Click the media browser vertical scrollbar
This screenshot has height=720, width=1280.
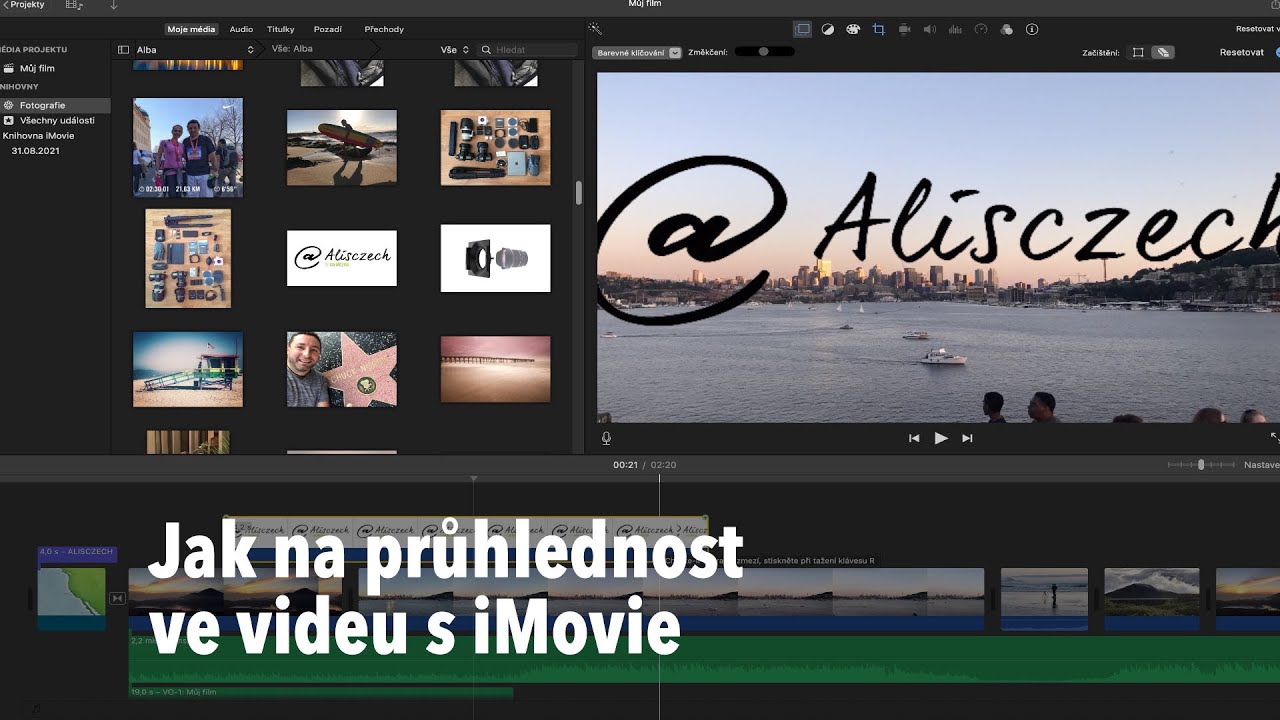click(x=578, y=194)
